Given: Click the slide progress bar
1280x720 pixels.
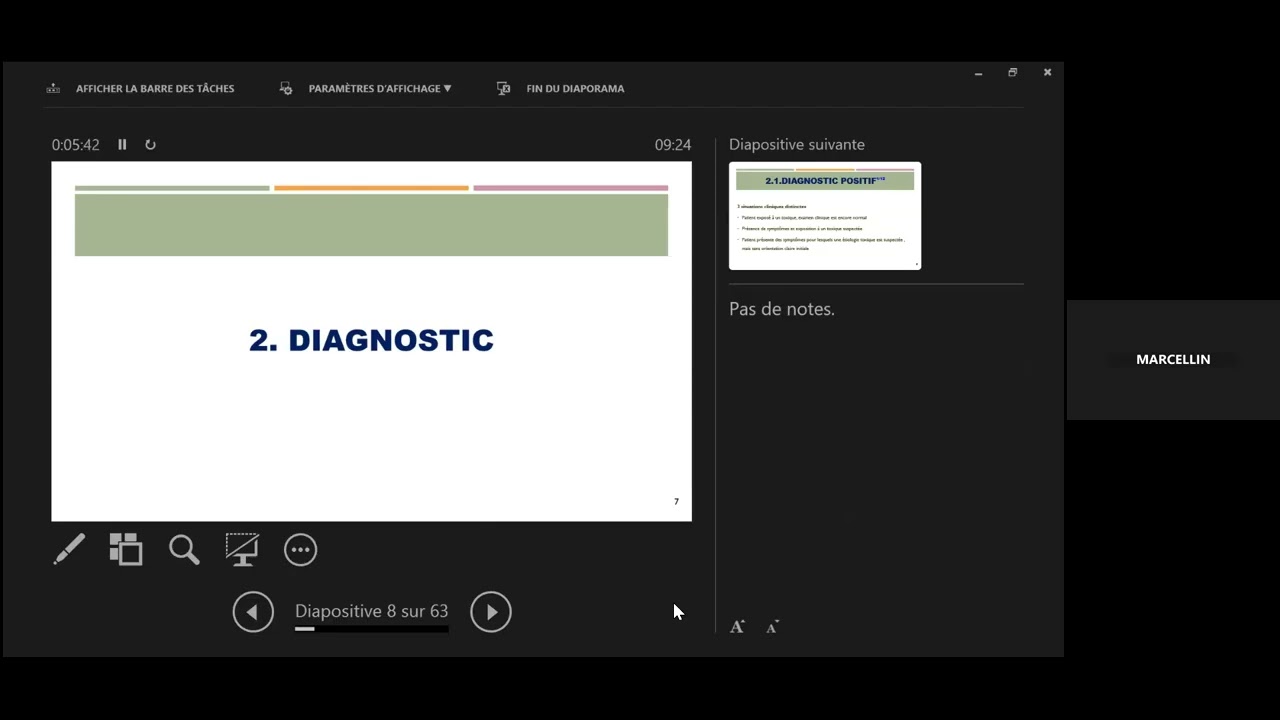Looking at the screenshot, I should pos(371,629).
